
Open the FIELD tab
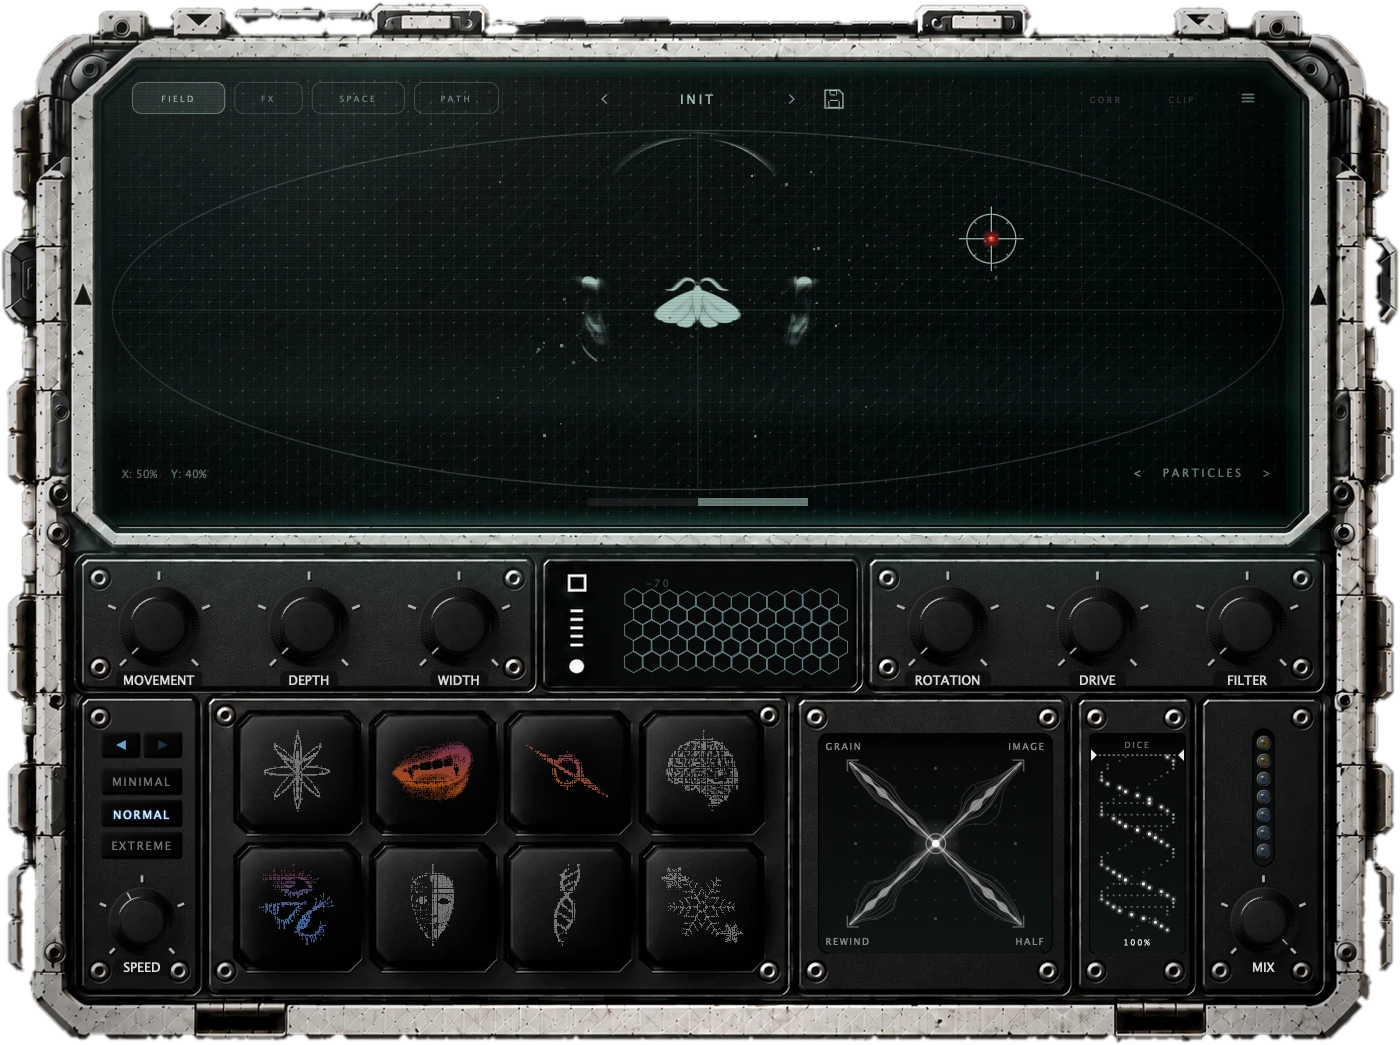[178, 98]
